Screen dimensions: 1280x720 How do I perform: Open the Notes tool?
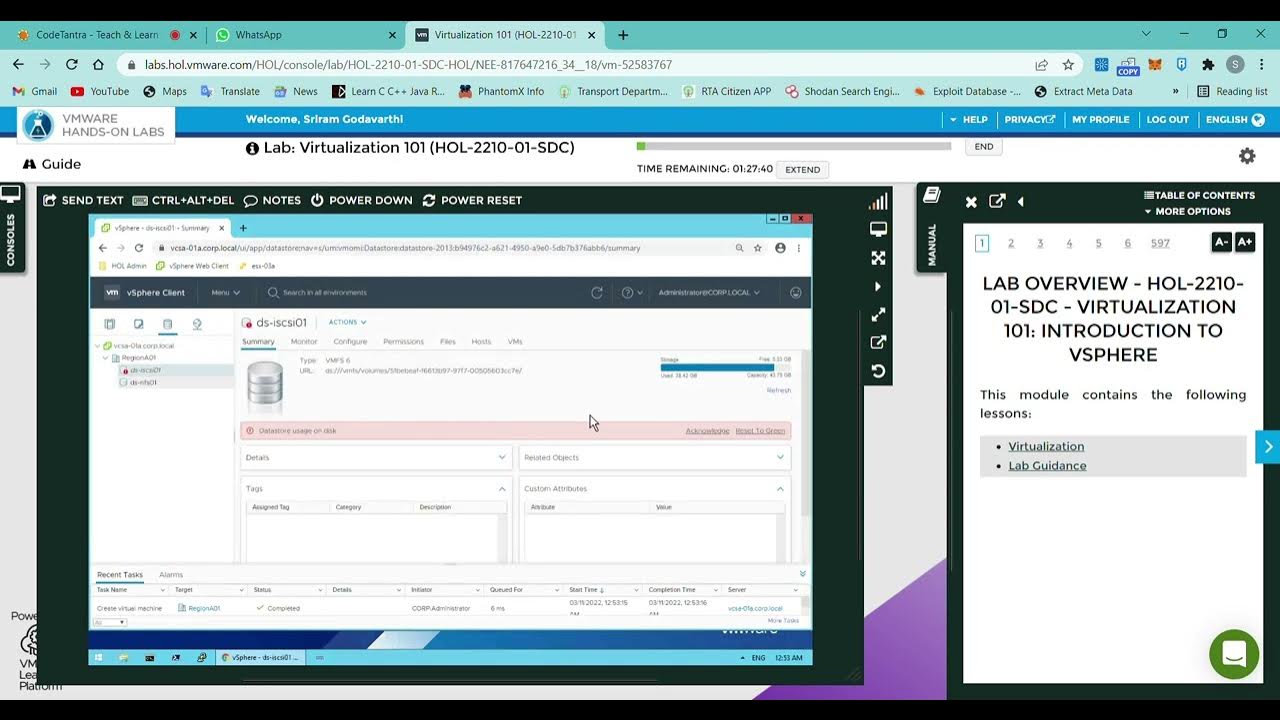272,200
